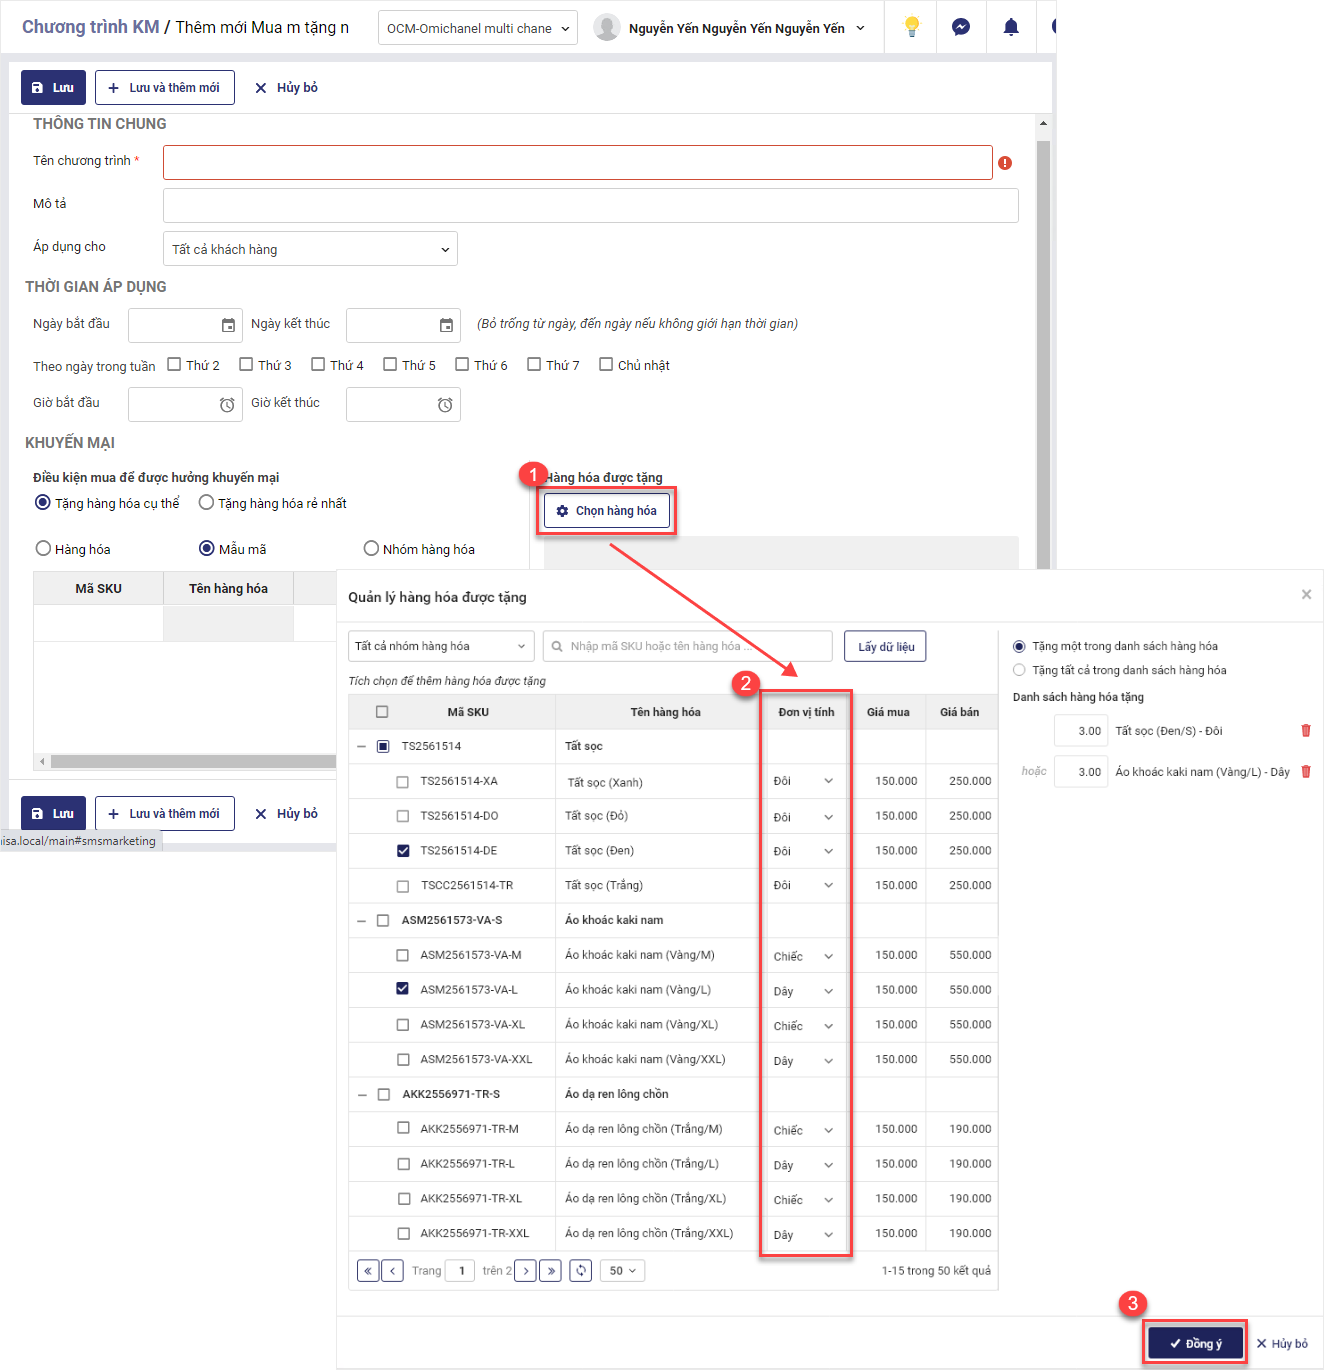Screen dimensions: 1324x1370
Task: Confirm with the Đồng ý button
Action: 1195,1343
